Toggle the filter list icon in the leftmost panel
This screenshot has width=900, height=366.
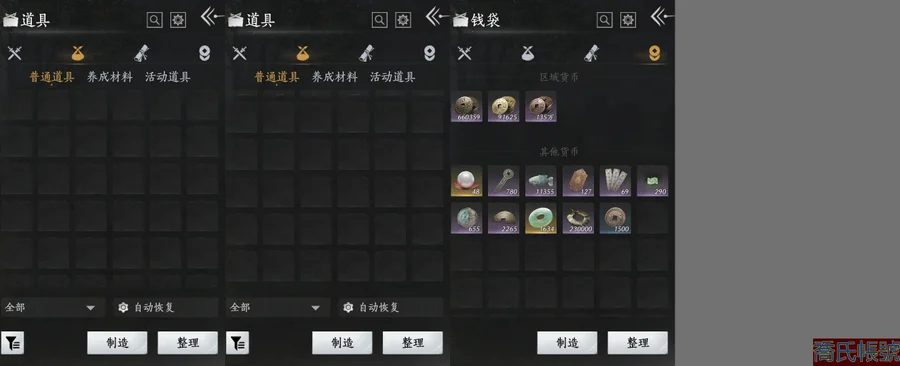pyautogui.click(x=13, y=343)
